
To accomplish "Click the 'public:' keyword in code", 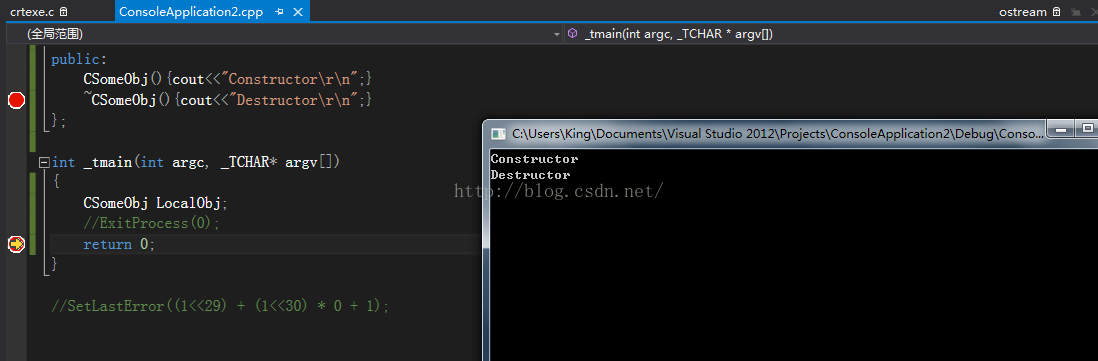I will (79, 59).
